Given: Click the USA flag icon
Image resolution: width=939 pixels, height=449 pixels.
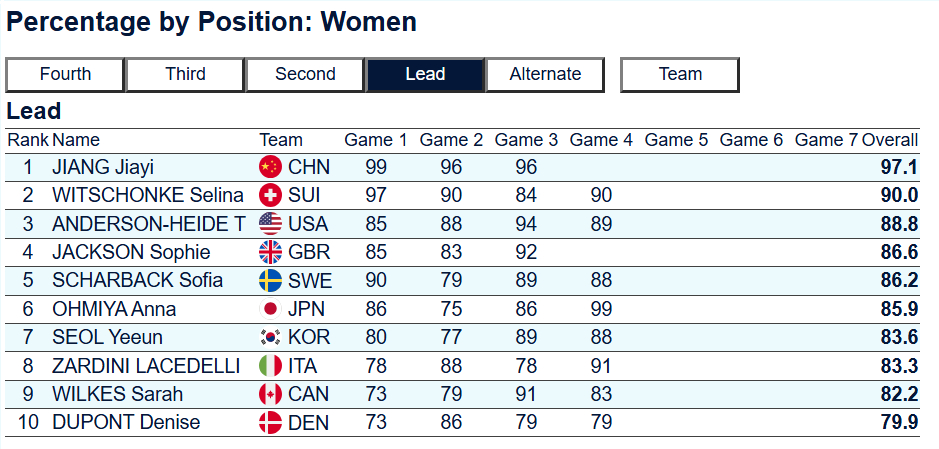Looking at the screenshot, I should (x=270, y=223).
